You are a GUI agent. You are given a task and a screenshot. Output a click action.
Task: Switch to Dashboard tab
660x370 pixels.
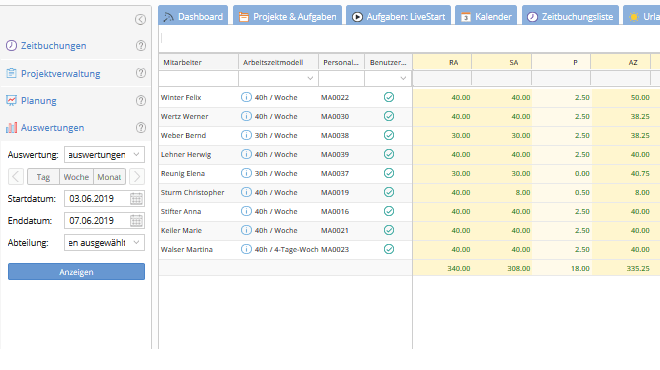click(193, 16)
